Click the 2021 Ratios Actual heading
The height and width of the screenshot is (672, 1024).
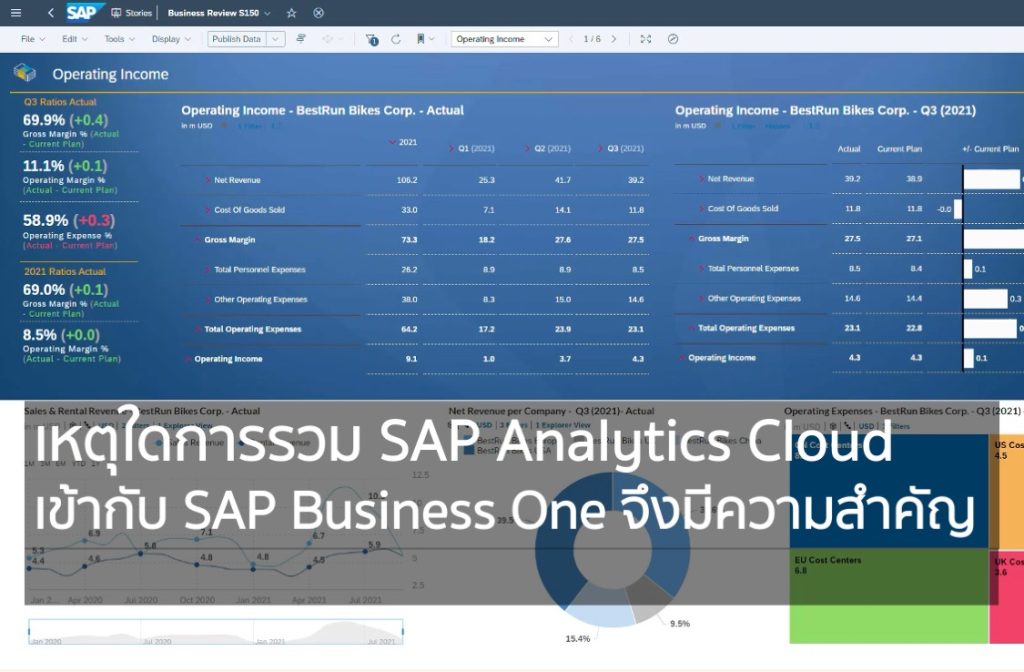click(65, 272)
